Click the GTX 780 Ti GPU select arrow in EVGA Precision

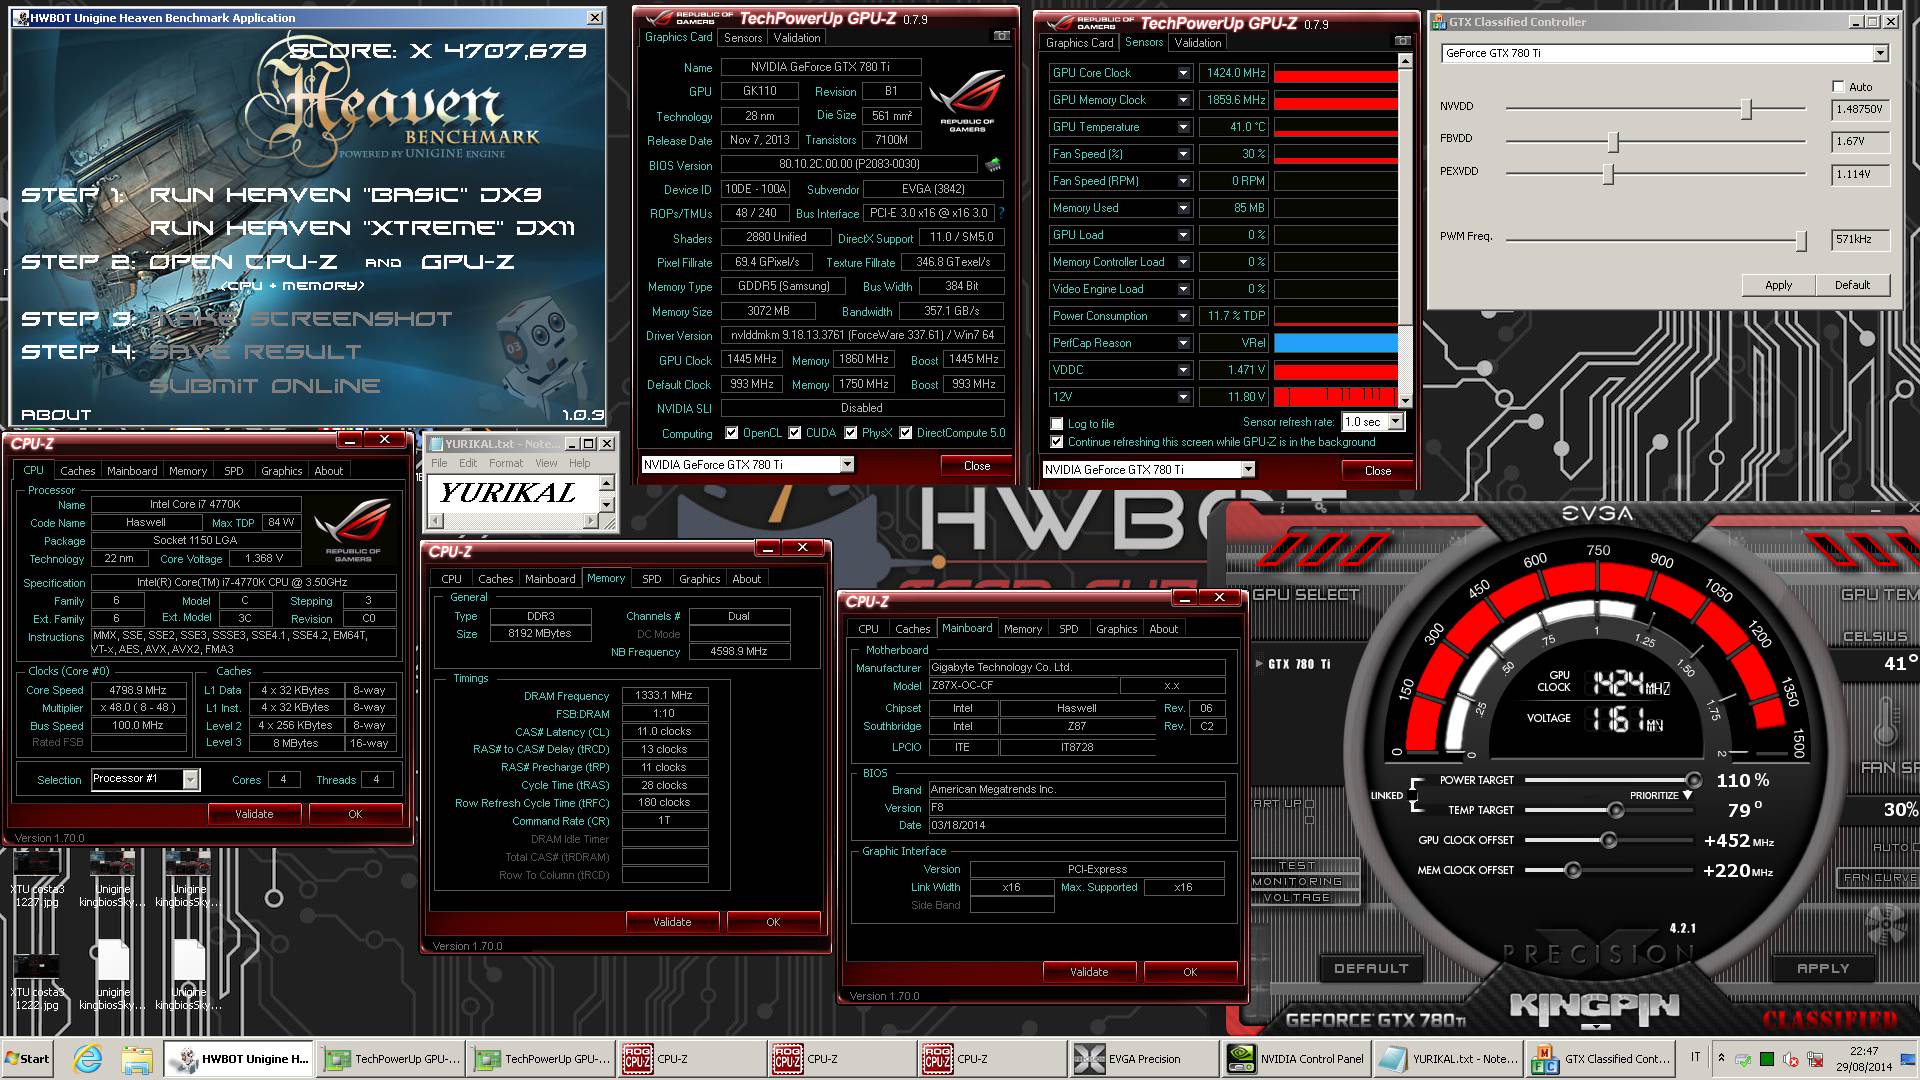coord(1259,664)
